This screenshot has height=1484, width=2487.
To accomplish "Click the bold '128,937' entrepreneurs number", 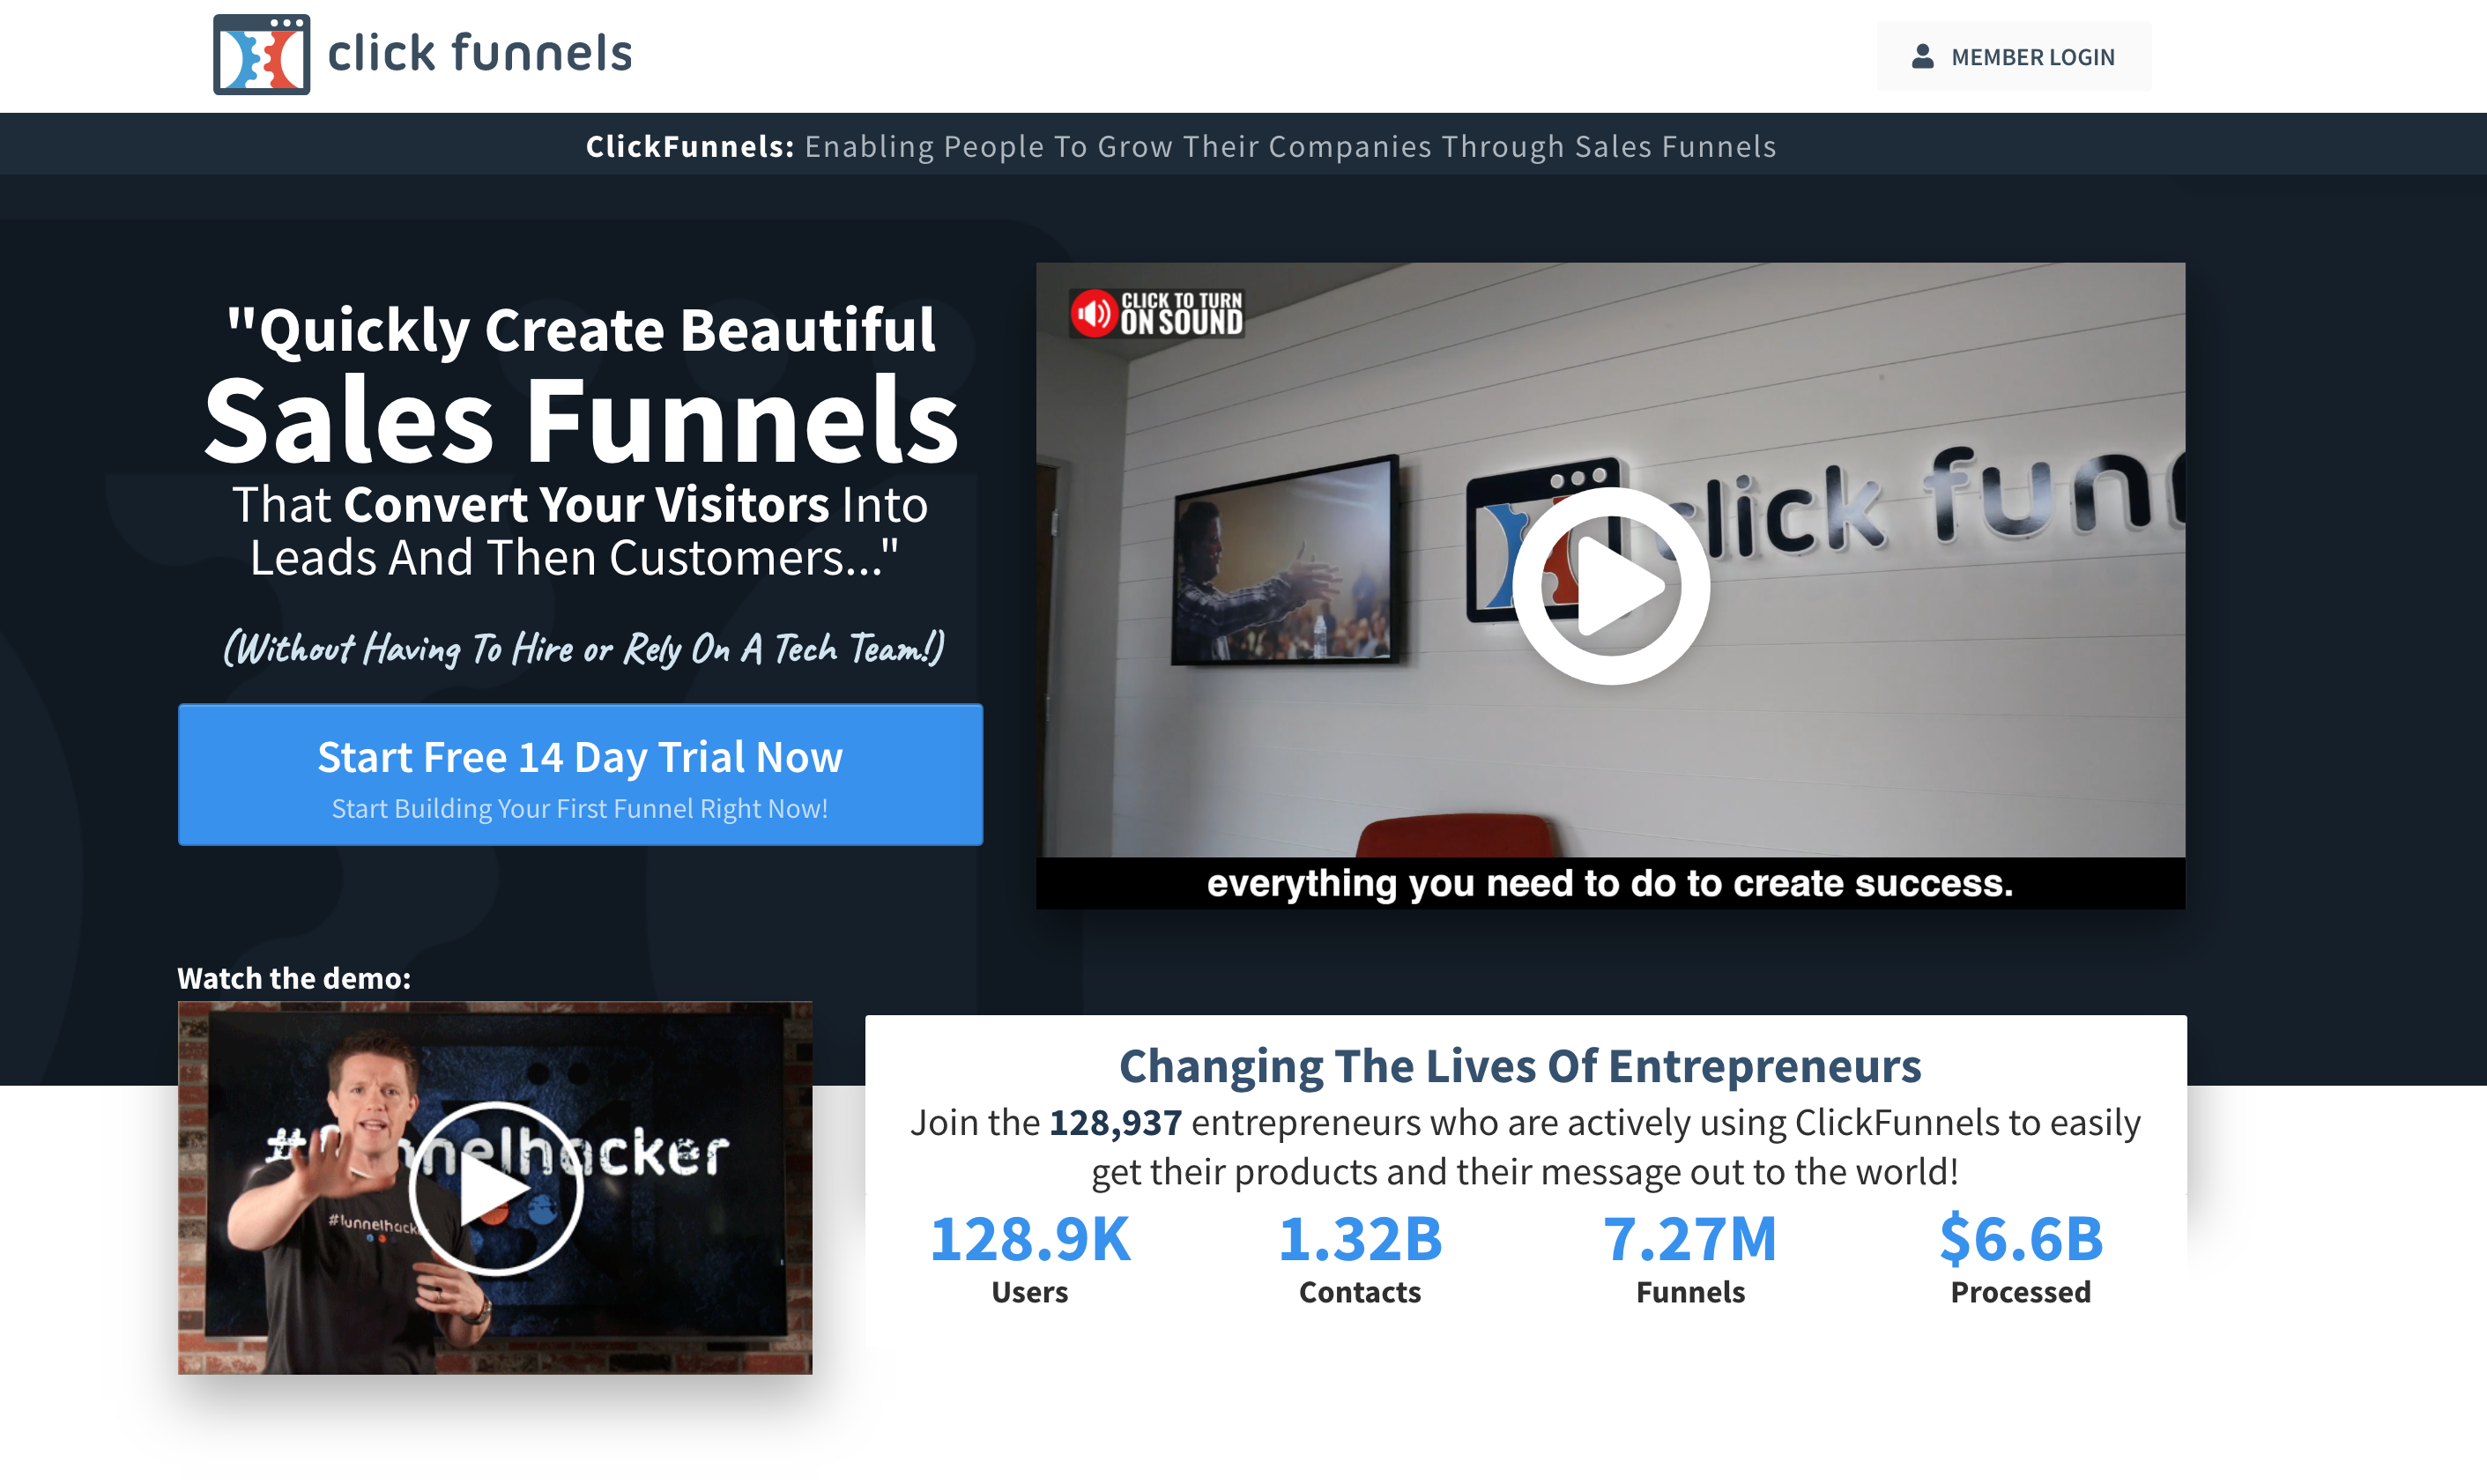I will pyautogui.click(x=1115, y=1123).
